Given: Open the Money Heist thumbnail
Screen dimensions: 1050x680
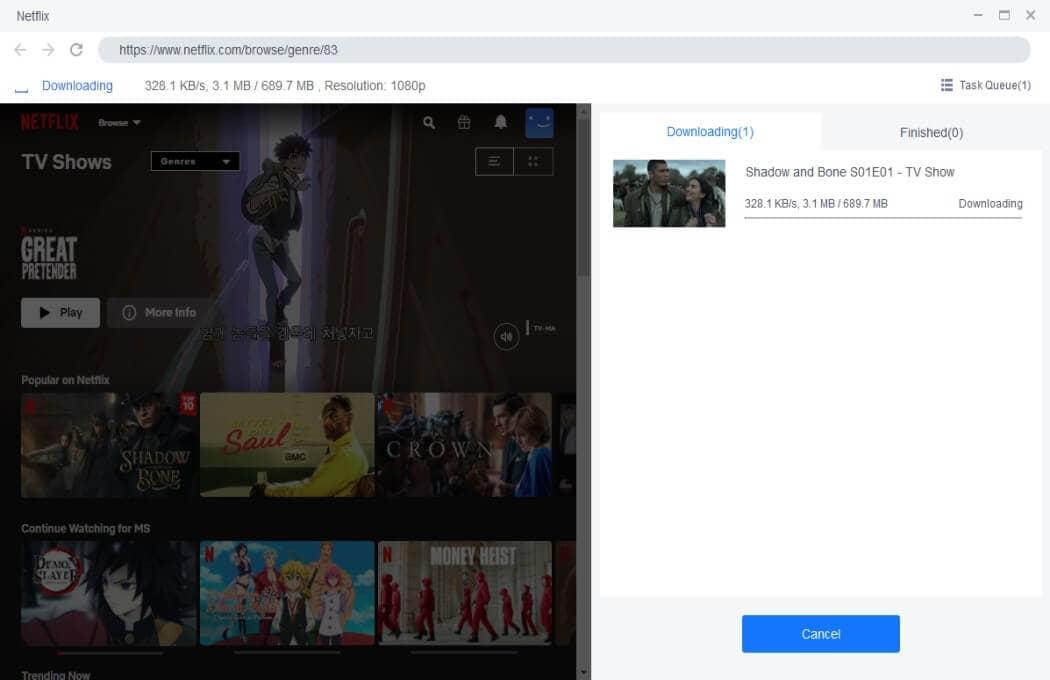Looking at the screenshot, I should pyautogui.click(x=465, y=594).
